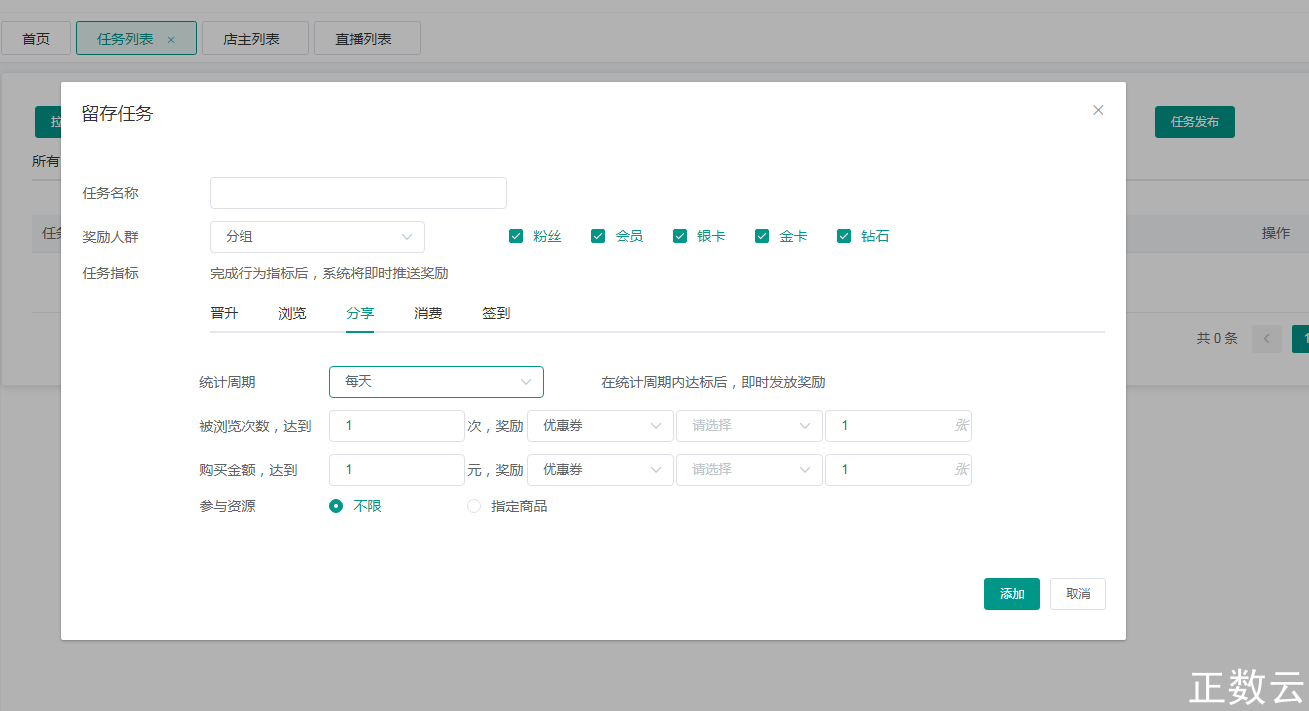Open the 奖励人群 分组 dropdown
This screenshot has height=711, width=1309.
click(317, 237)
